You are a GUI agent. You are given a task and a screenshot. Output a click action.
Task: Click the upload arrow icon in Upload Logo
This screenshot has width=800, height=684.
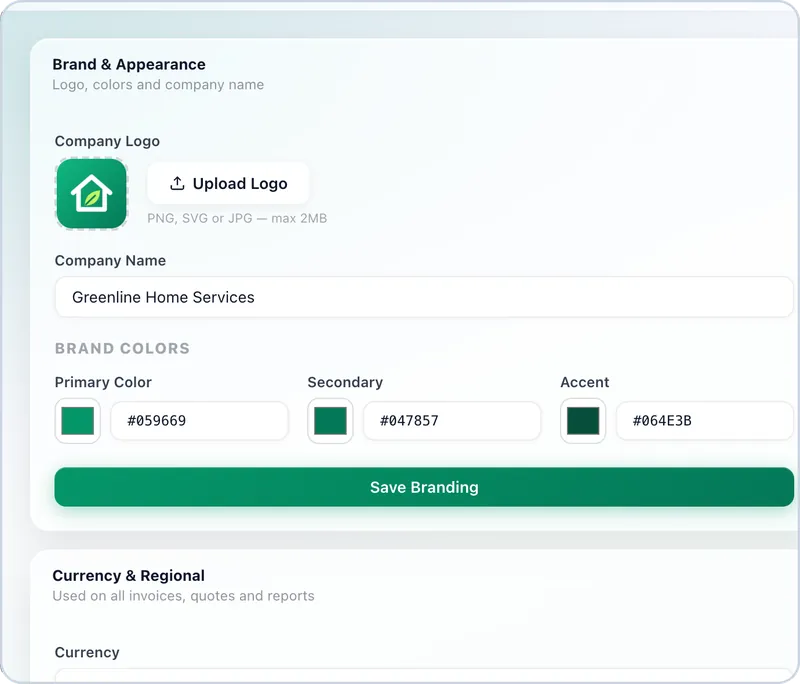coord(177,183)
